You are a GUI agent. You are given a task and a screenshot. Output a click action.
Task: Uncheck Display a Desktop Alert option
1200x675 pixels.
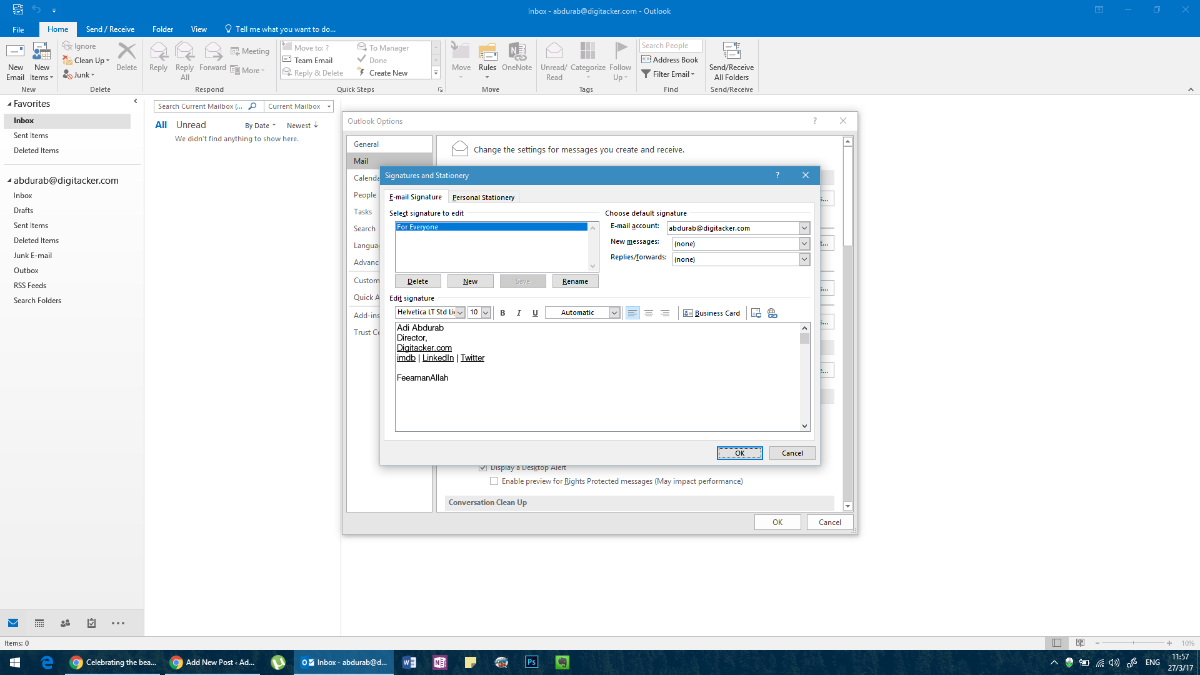(x=484, y=467)
